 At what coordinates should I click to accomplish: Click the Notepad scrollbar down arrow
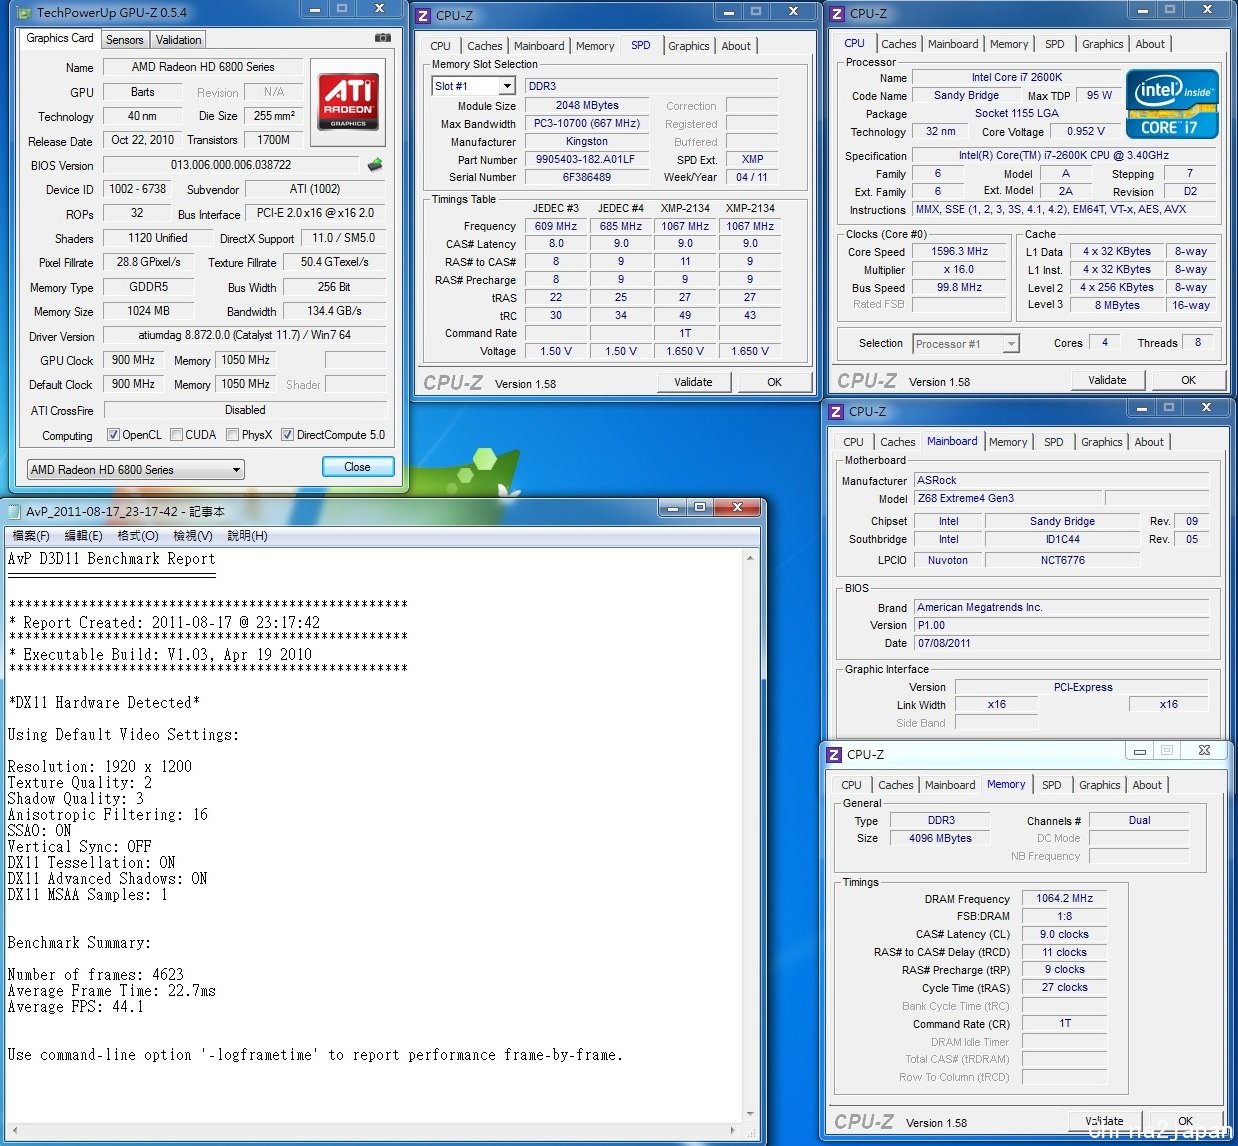coord(751,1113)
